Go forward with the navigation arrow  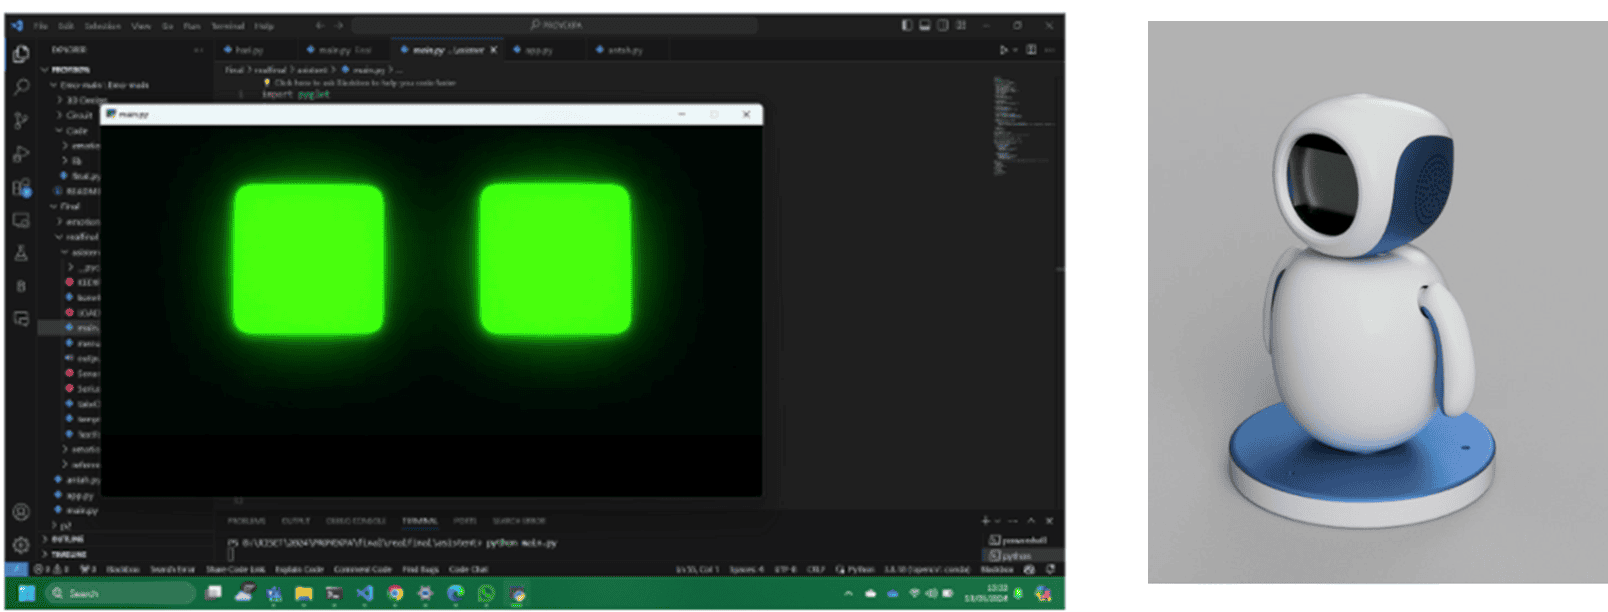click(x=338, y=25)
